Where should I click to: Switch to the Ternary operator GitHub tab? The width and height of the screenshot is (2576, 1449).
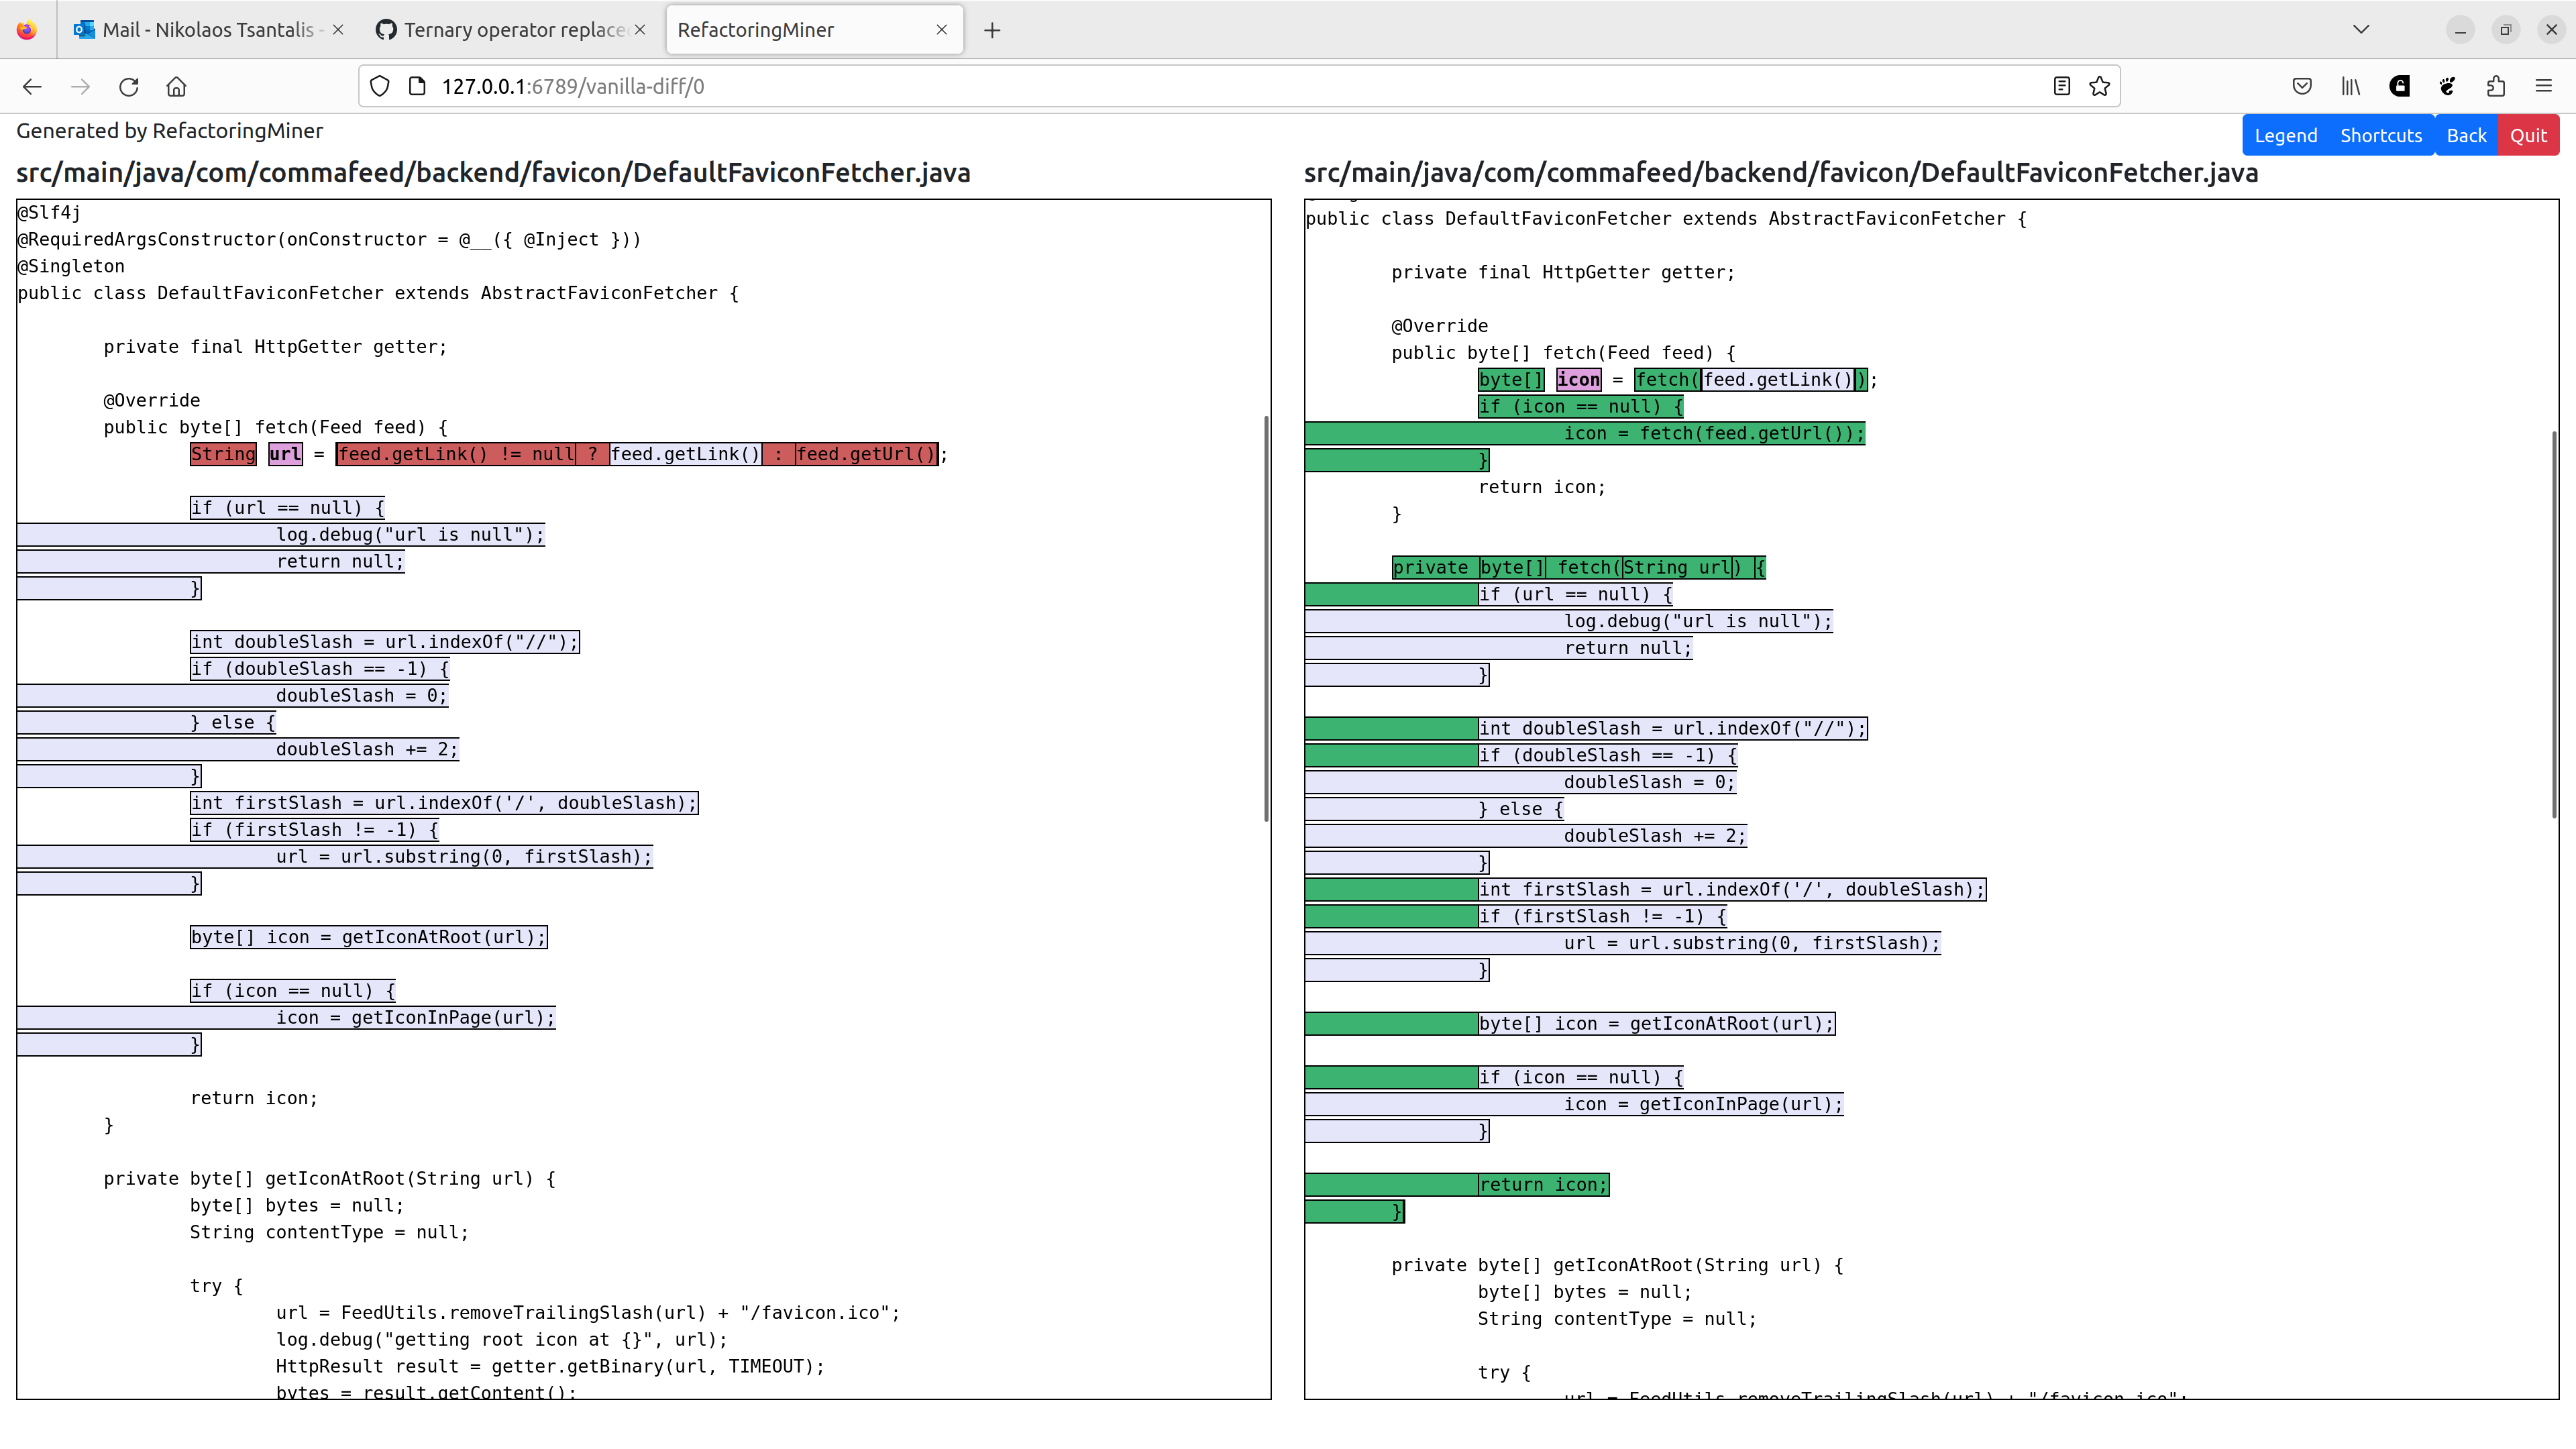(500, 29)
